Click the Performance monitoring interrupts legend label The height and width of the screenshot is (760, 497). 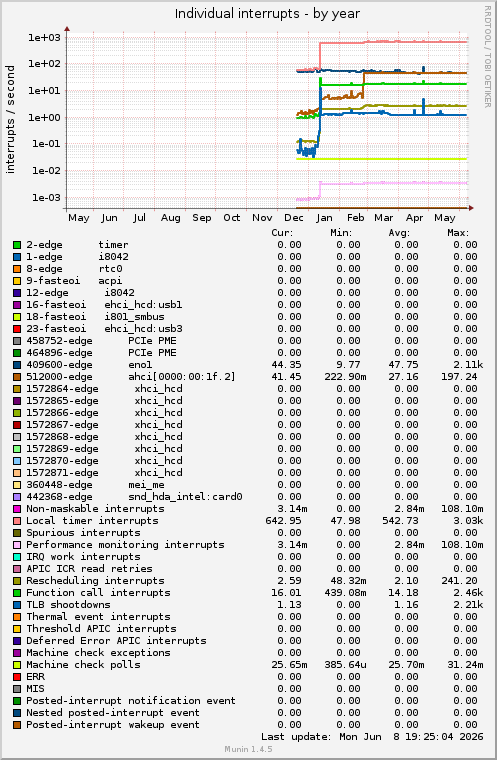[125, 545]
